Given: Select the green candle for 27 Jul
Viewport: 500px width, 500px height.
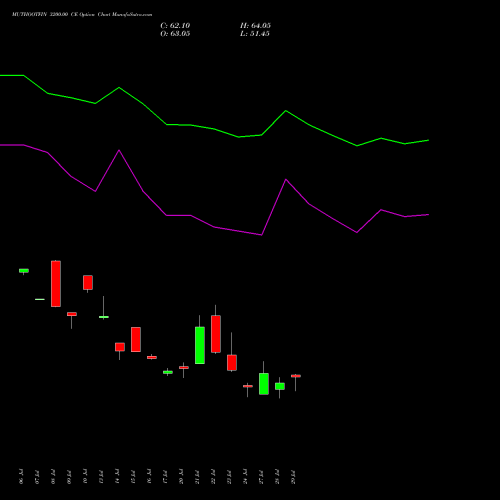Looking at the screenshot, I should pyautogui.click(x=264, y=384).
